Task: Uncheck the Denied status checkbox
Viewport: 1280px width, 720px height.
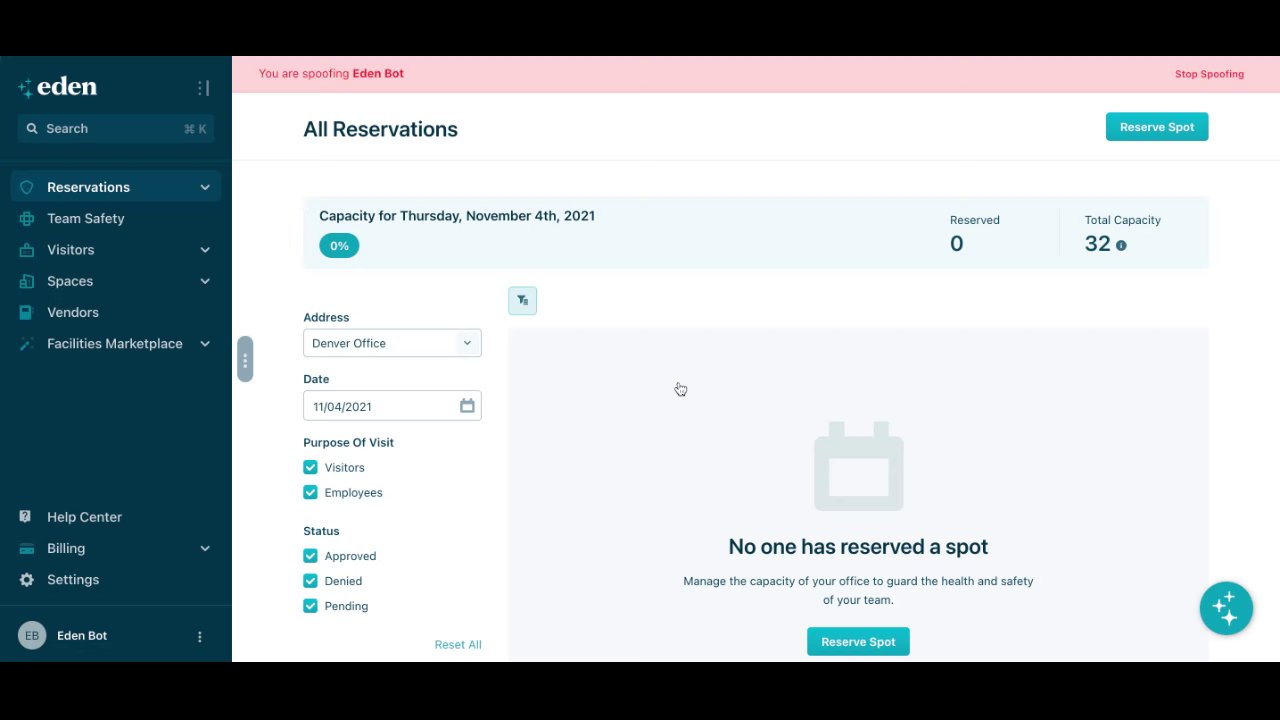Action: tap(310, 580)
